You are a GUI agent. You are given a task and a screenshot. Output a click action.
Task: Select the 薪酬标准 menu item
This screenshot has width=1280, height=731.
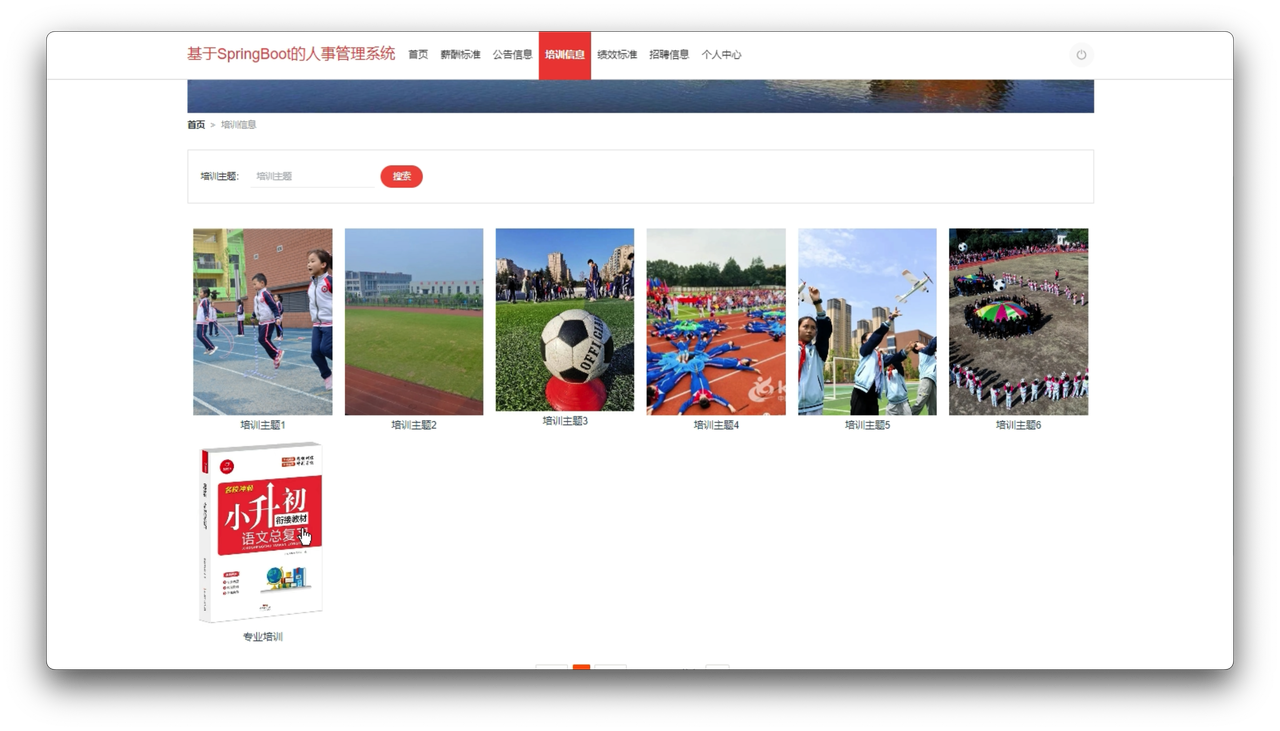pos(461,55)
